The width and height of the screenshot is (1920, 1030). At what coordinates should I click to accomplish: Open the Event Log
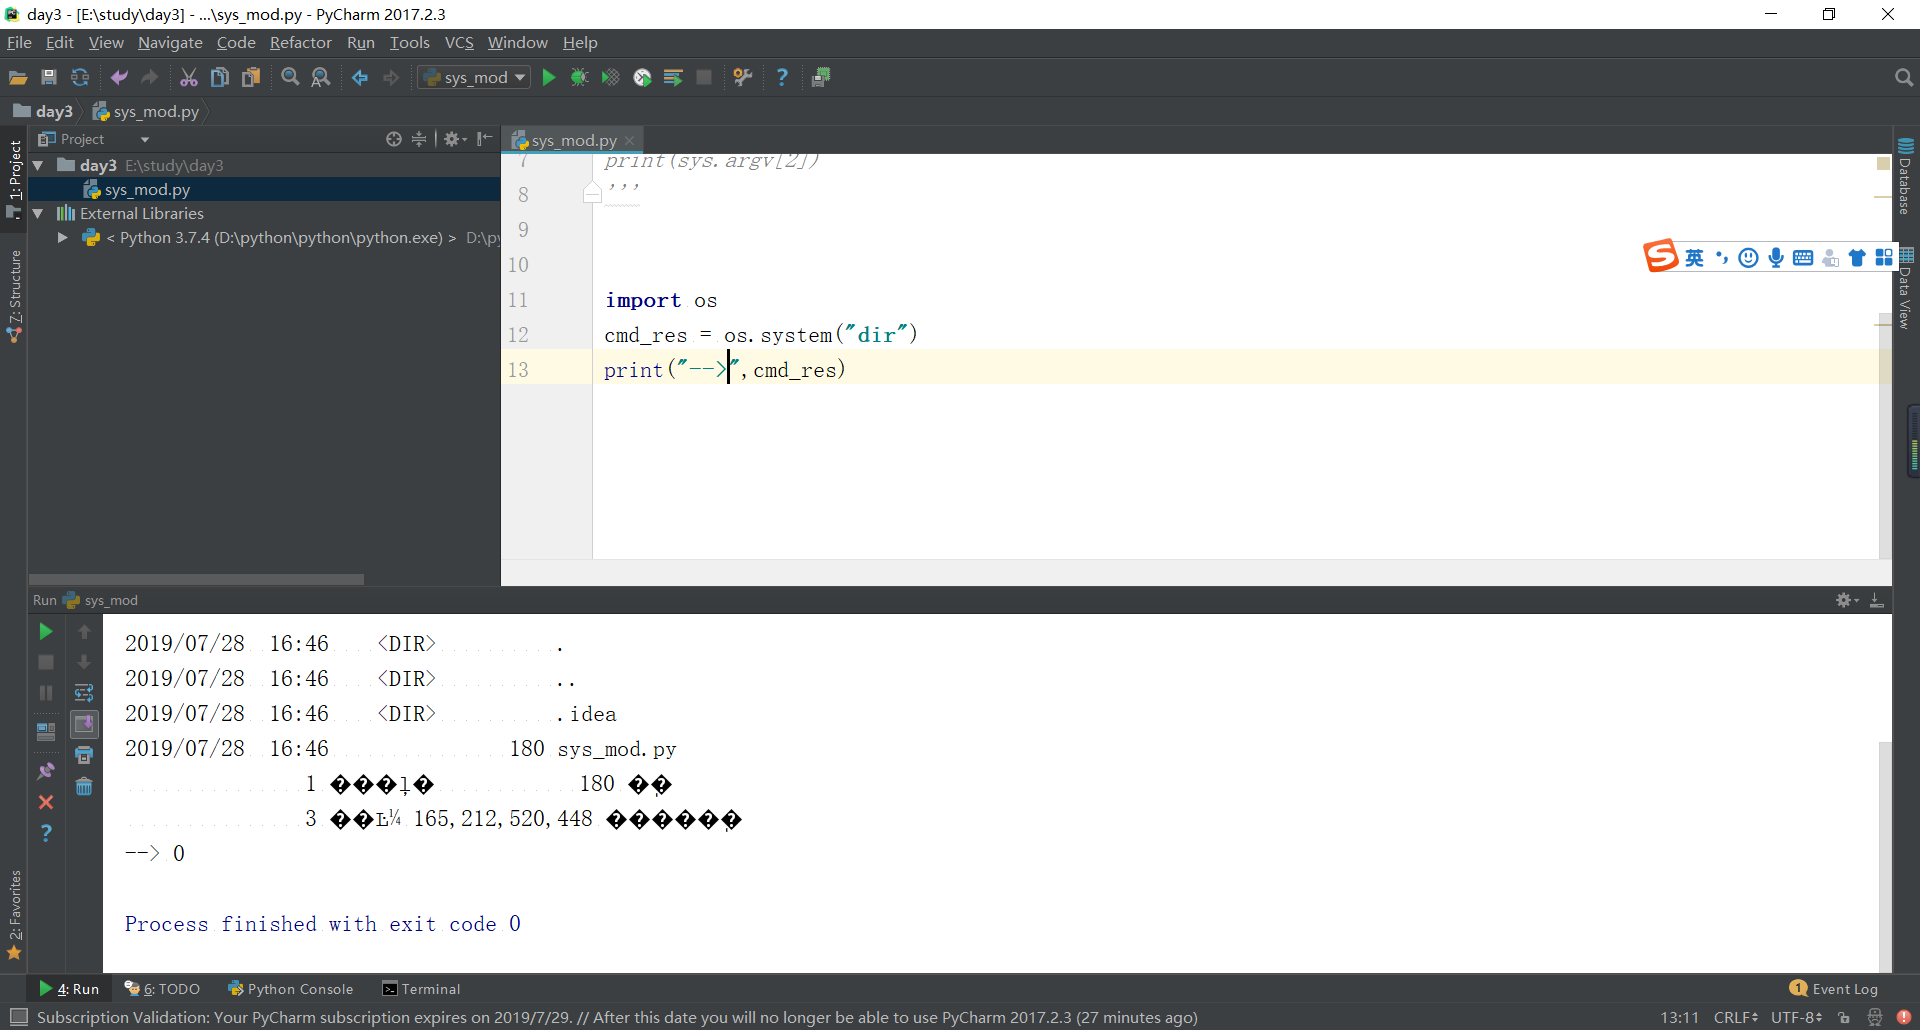[x=1834, y=989]
